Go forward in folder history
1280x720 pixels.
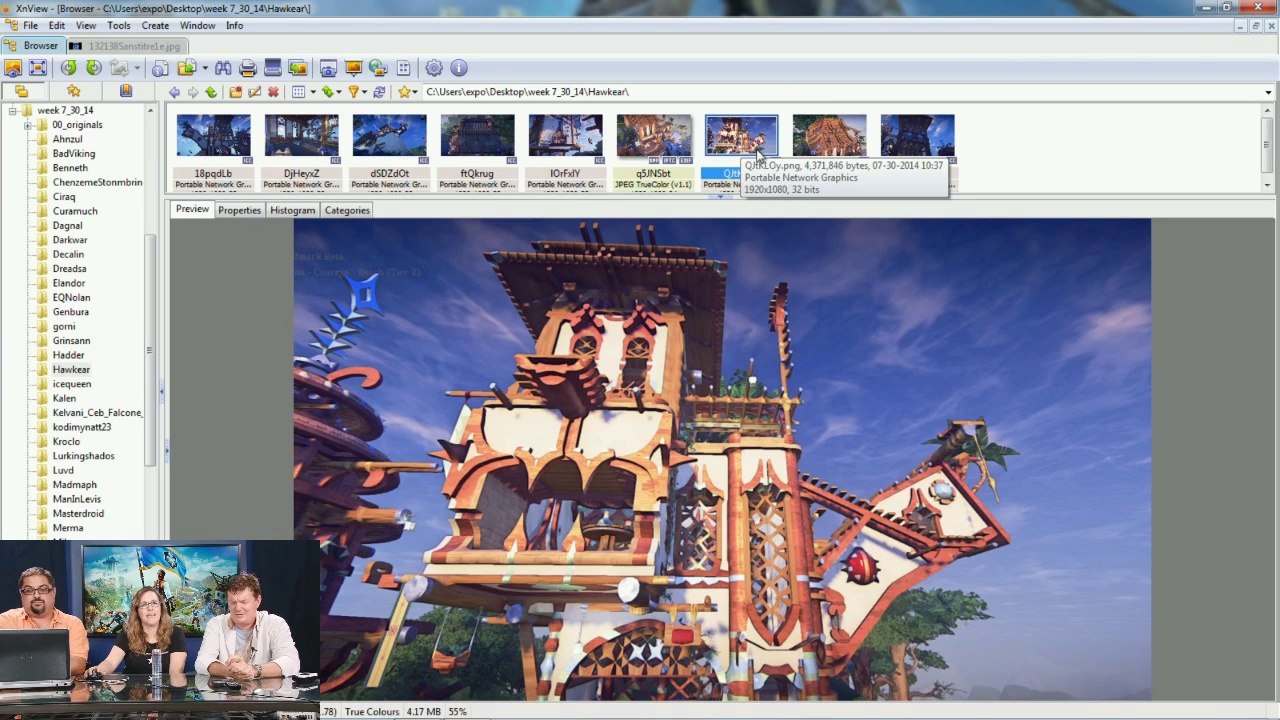(x=192, y=92)
